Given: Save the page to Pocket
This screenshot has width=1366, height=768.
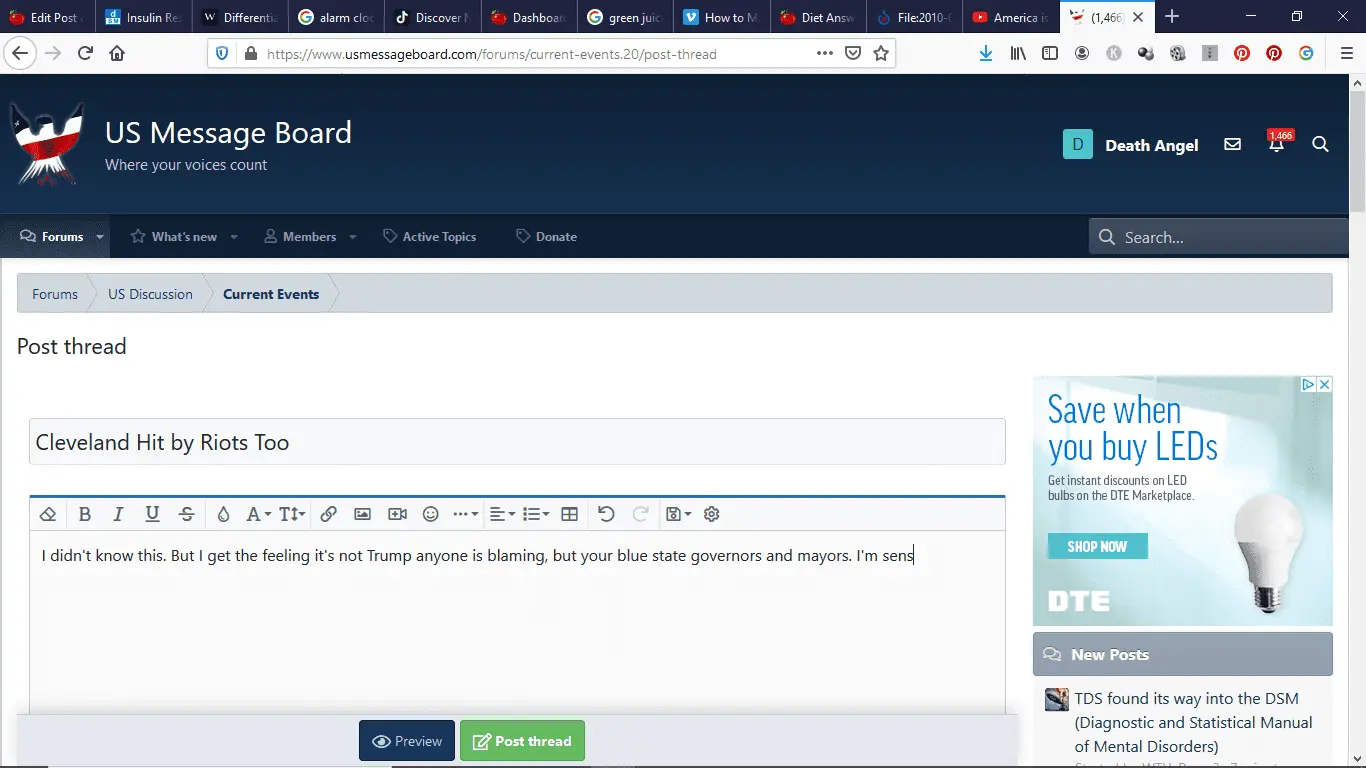Looking at the screenshot, I should 853,54.
